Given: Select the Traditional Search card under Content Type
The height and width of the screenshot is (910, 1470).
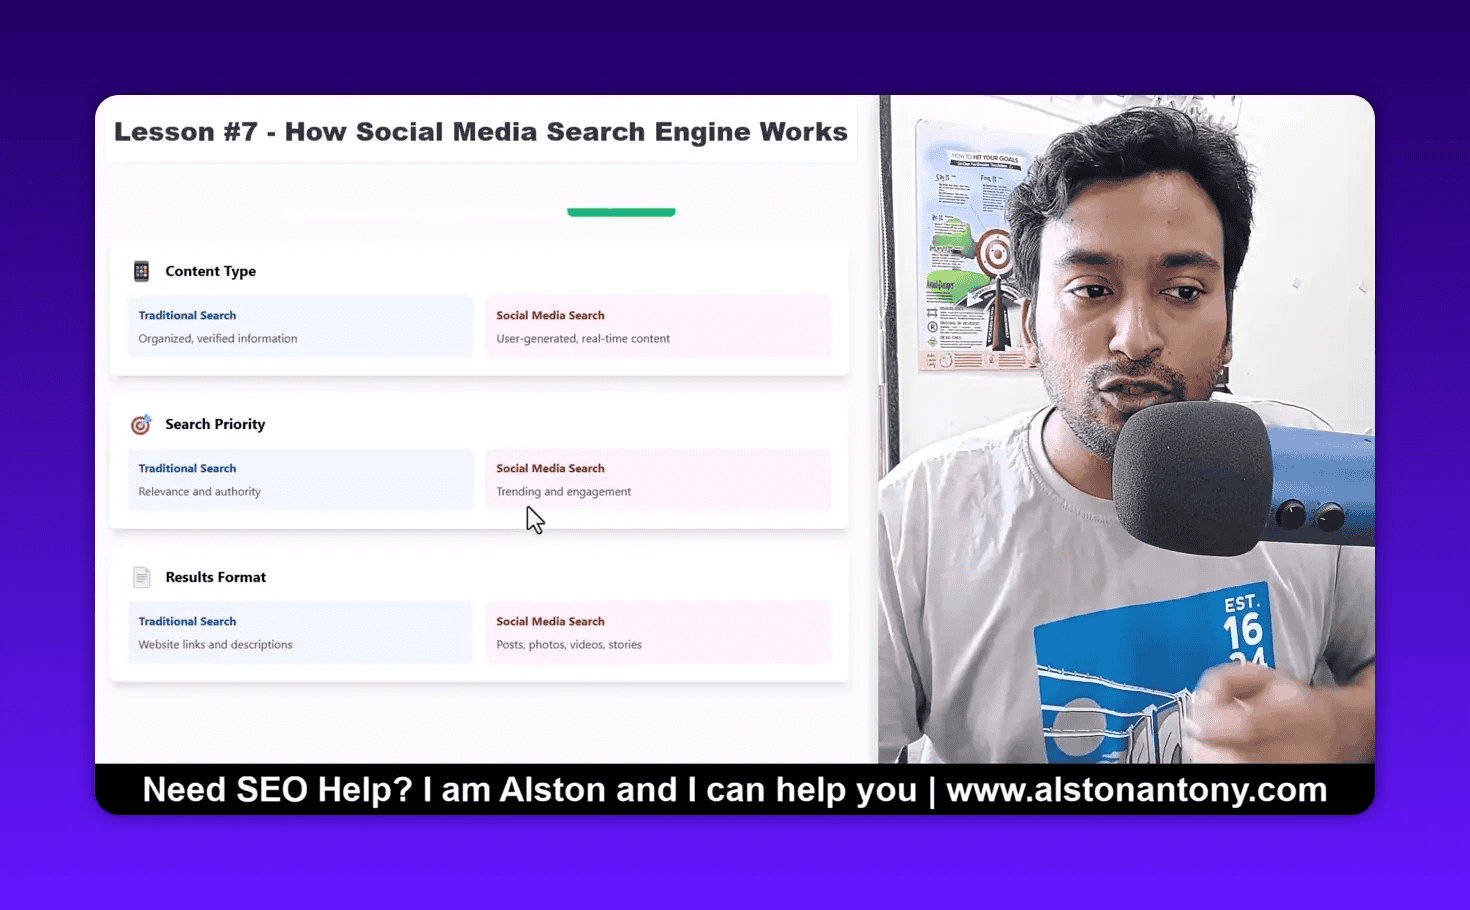Looking at the screenshot, I should click(x=299, y=327).
